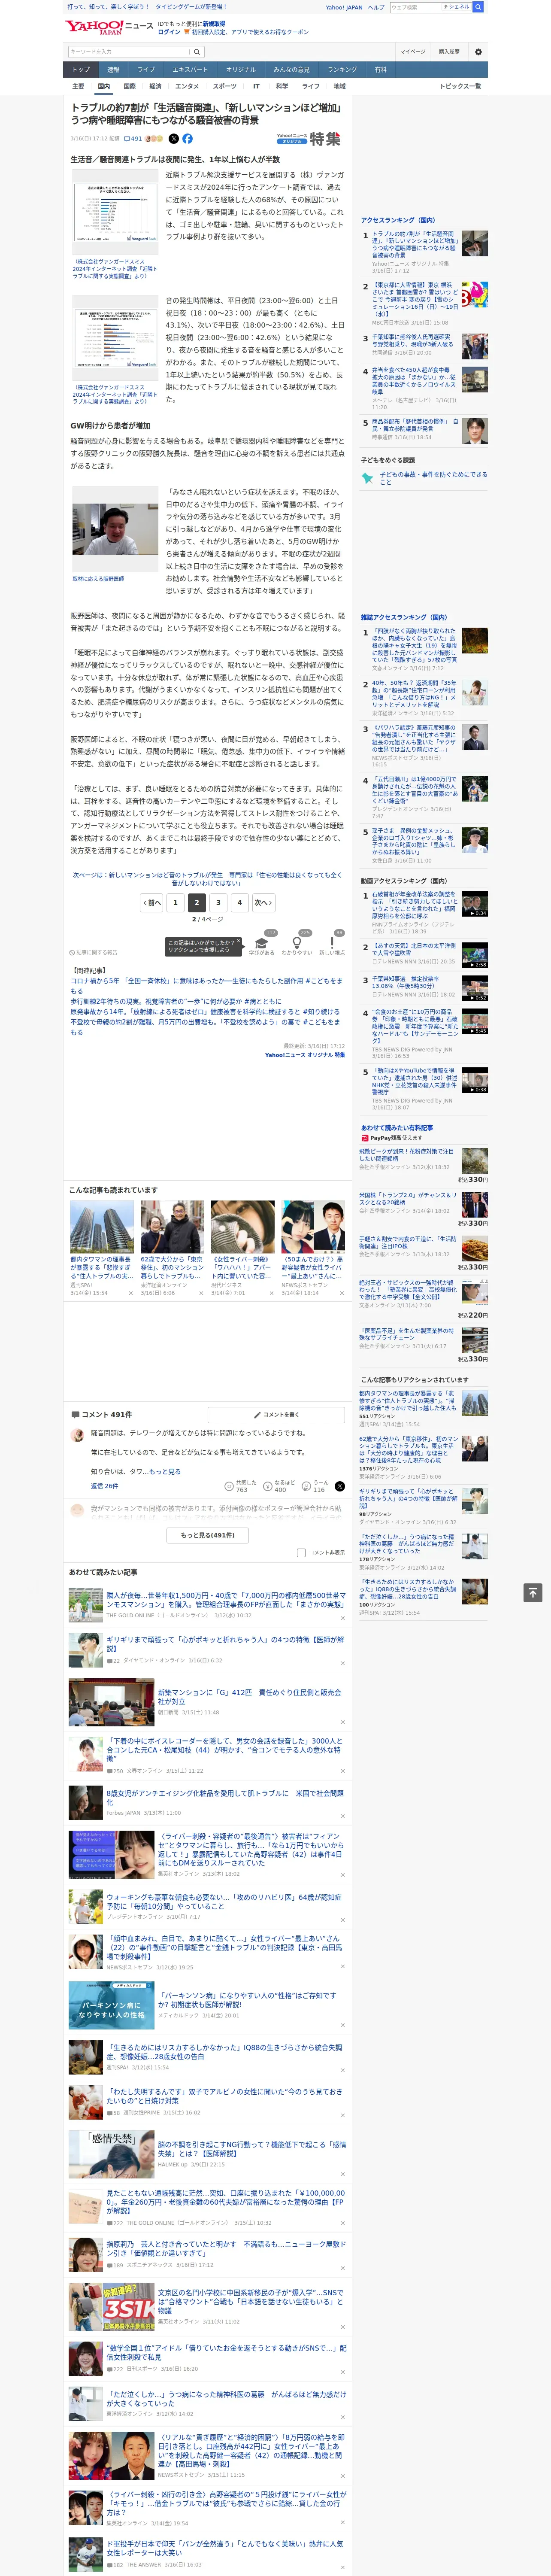
Task: Click the ログイン link
Action: pos(169,32)
